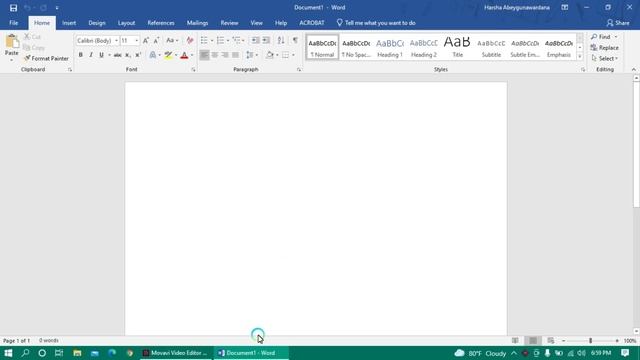Open the font name Calibri (Body) dropdown

click(x=116, y=40)
